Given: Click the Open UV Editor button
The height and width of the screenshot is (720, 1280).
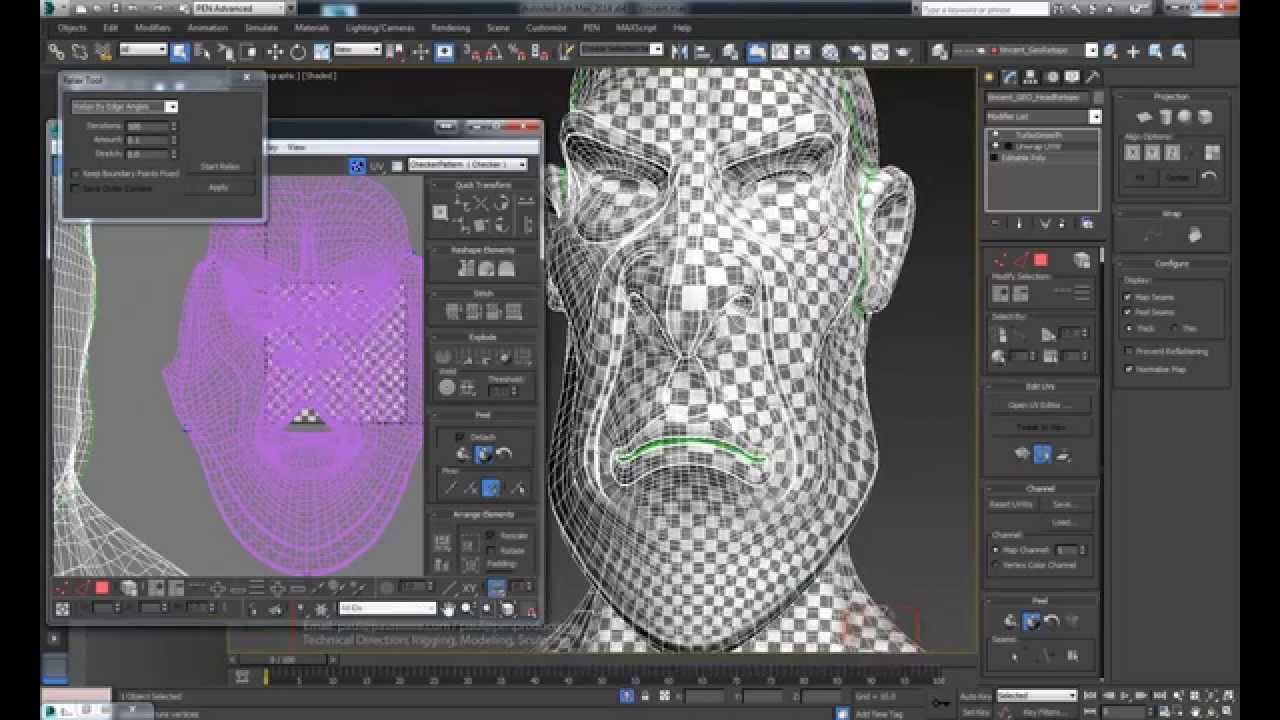Looking at the screenshot, I should 1040,405.
